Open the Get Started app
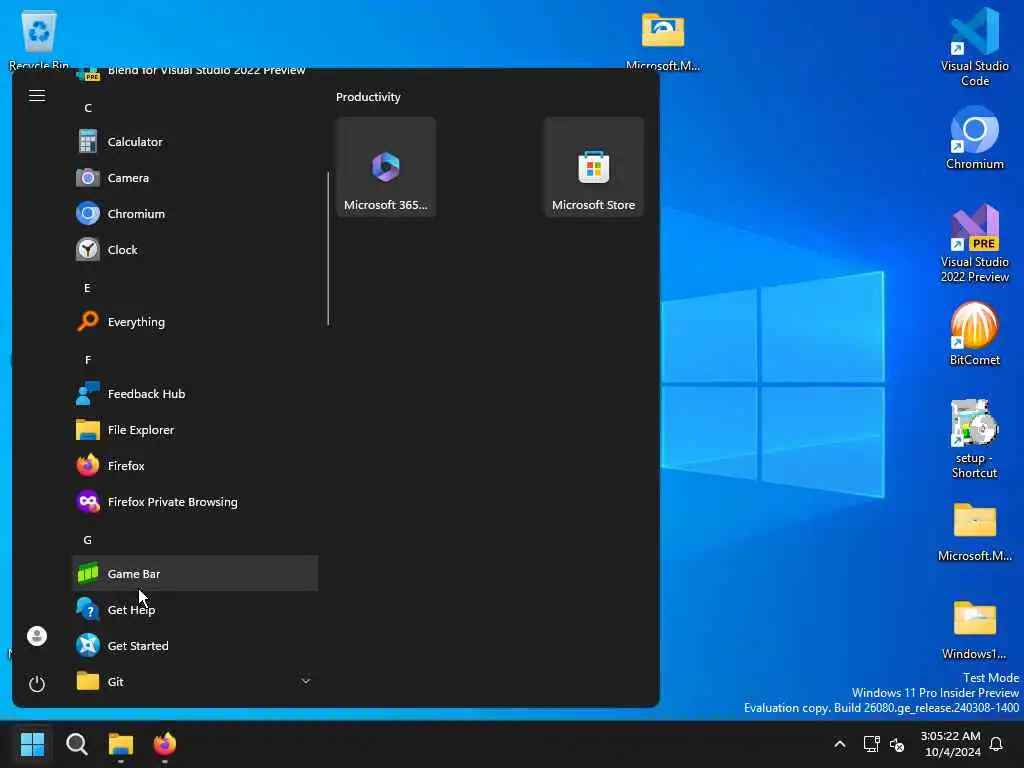 (x=195, y=645)
